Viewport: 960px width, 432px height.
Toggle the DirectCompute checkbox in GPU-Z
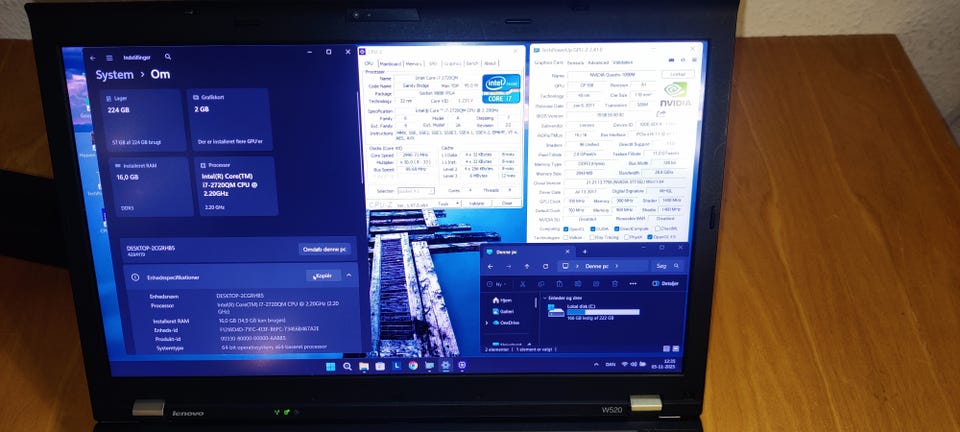click(x=617, y=228)
